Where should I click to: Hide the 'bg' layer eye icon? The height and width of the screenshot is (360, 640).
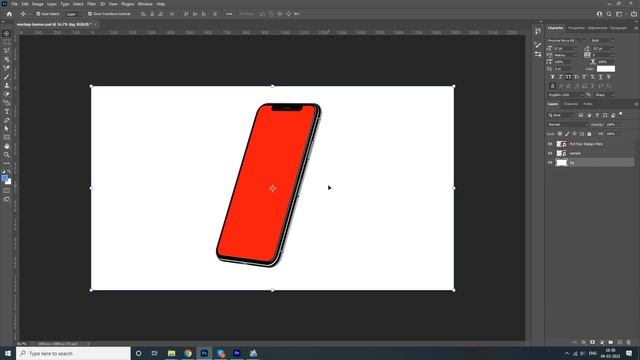(550, 162)
